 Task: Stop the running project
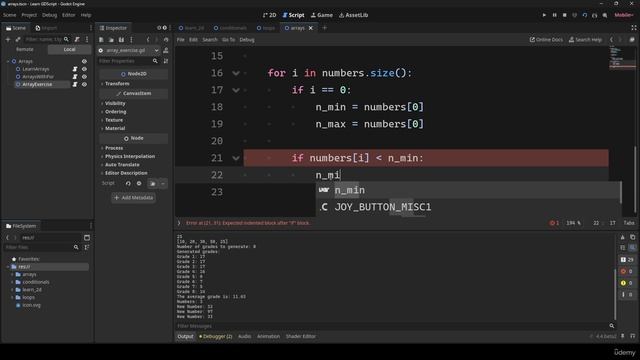tap(564, 15)
